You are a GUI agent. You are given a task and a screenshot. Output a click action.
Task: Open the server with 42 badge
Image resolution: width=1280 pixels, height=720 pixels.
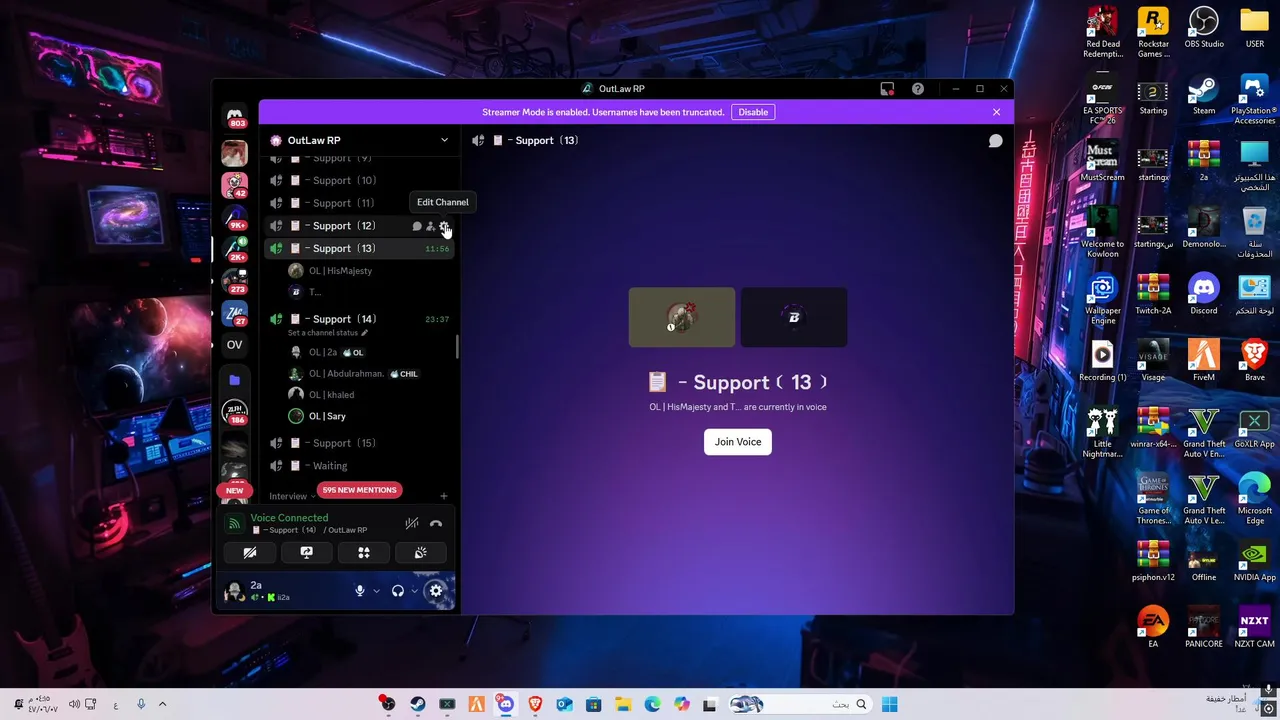tap(234, 185)
